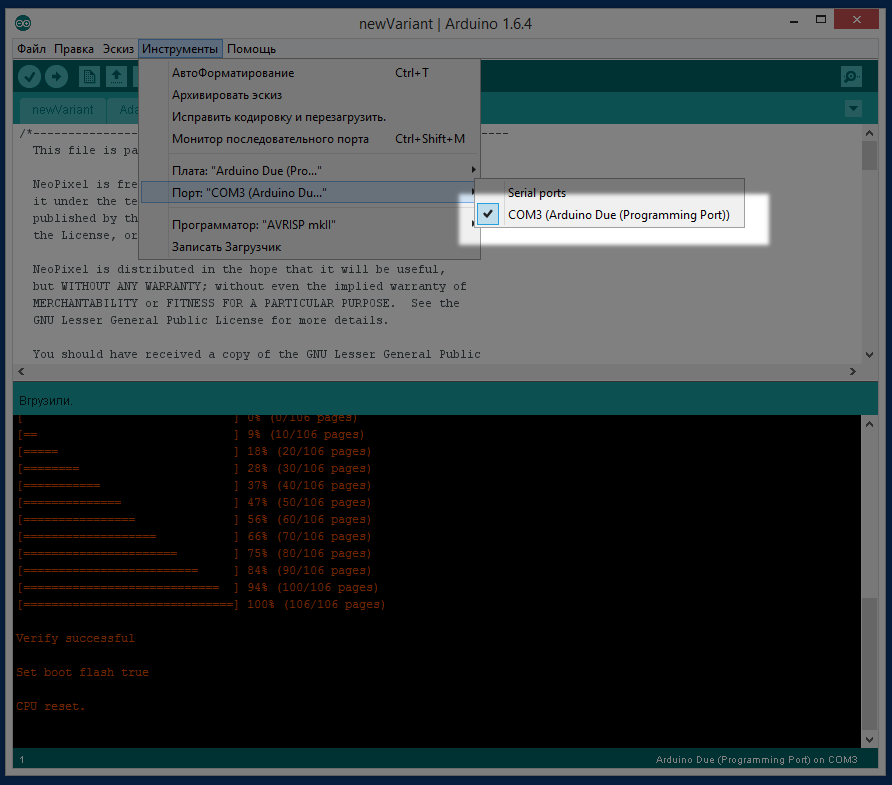
Task: Choose Архивировать эскиз entry
Action: pyautogui.click(x=310, y=95)
